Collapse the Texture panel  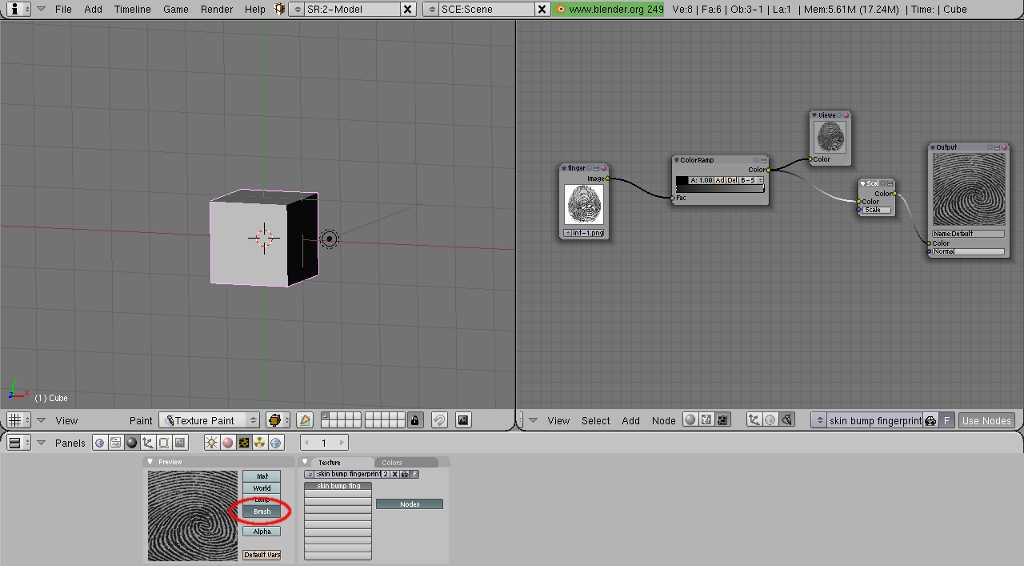pyautogui.click(x=305, y=462)
